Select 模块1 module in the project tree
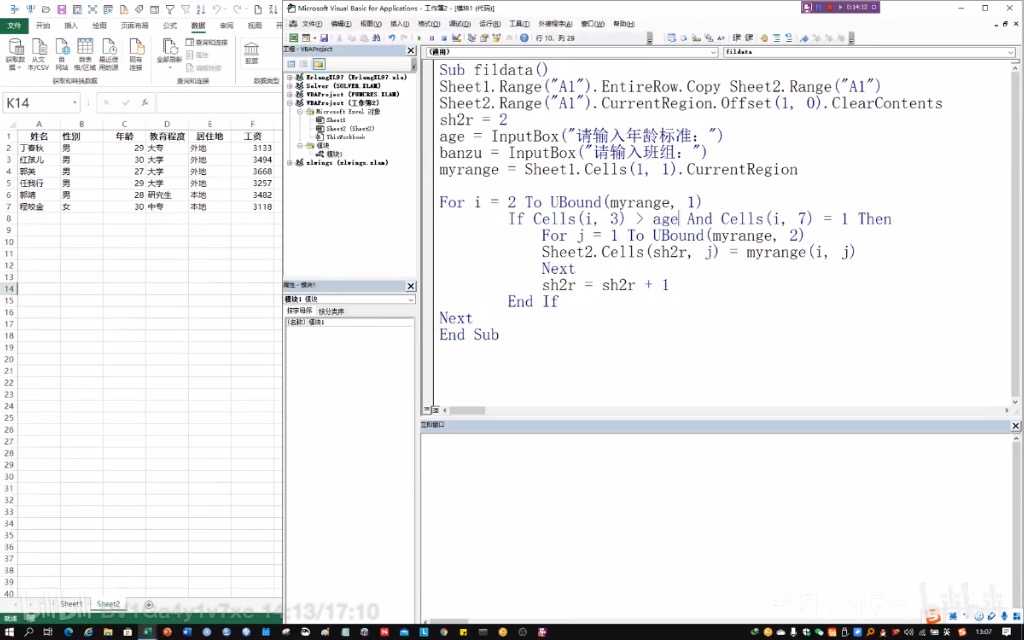1024x640 pixels. click(334, 154)
